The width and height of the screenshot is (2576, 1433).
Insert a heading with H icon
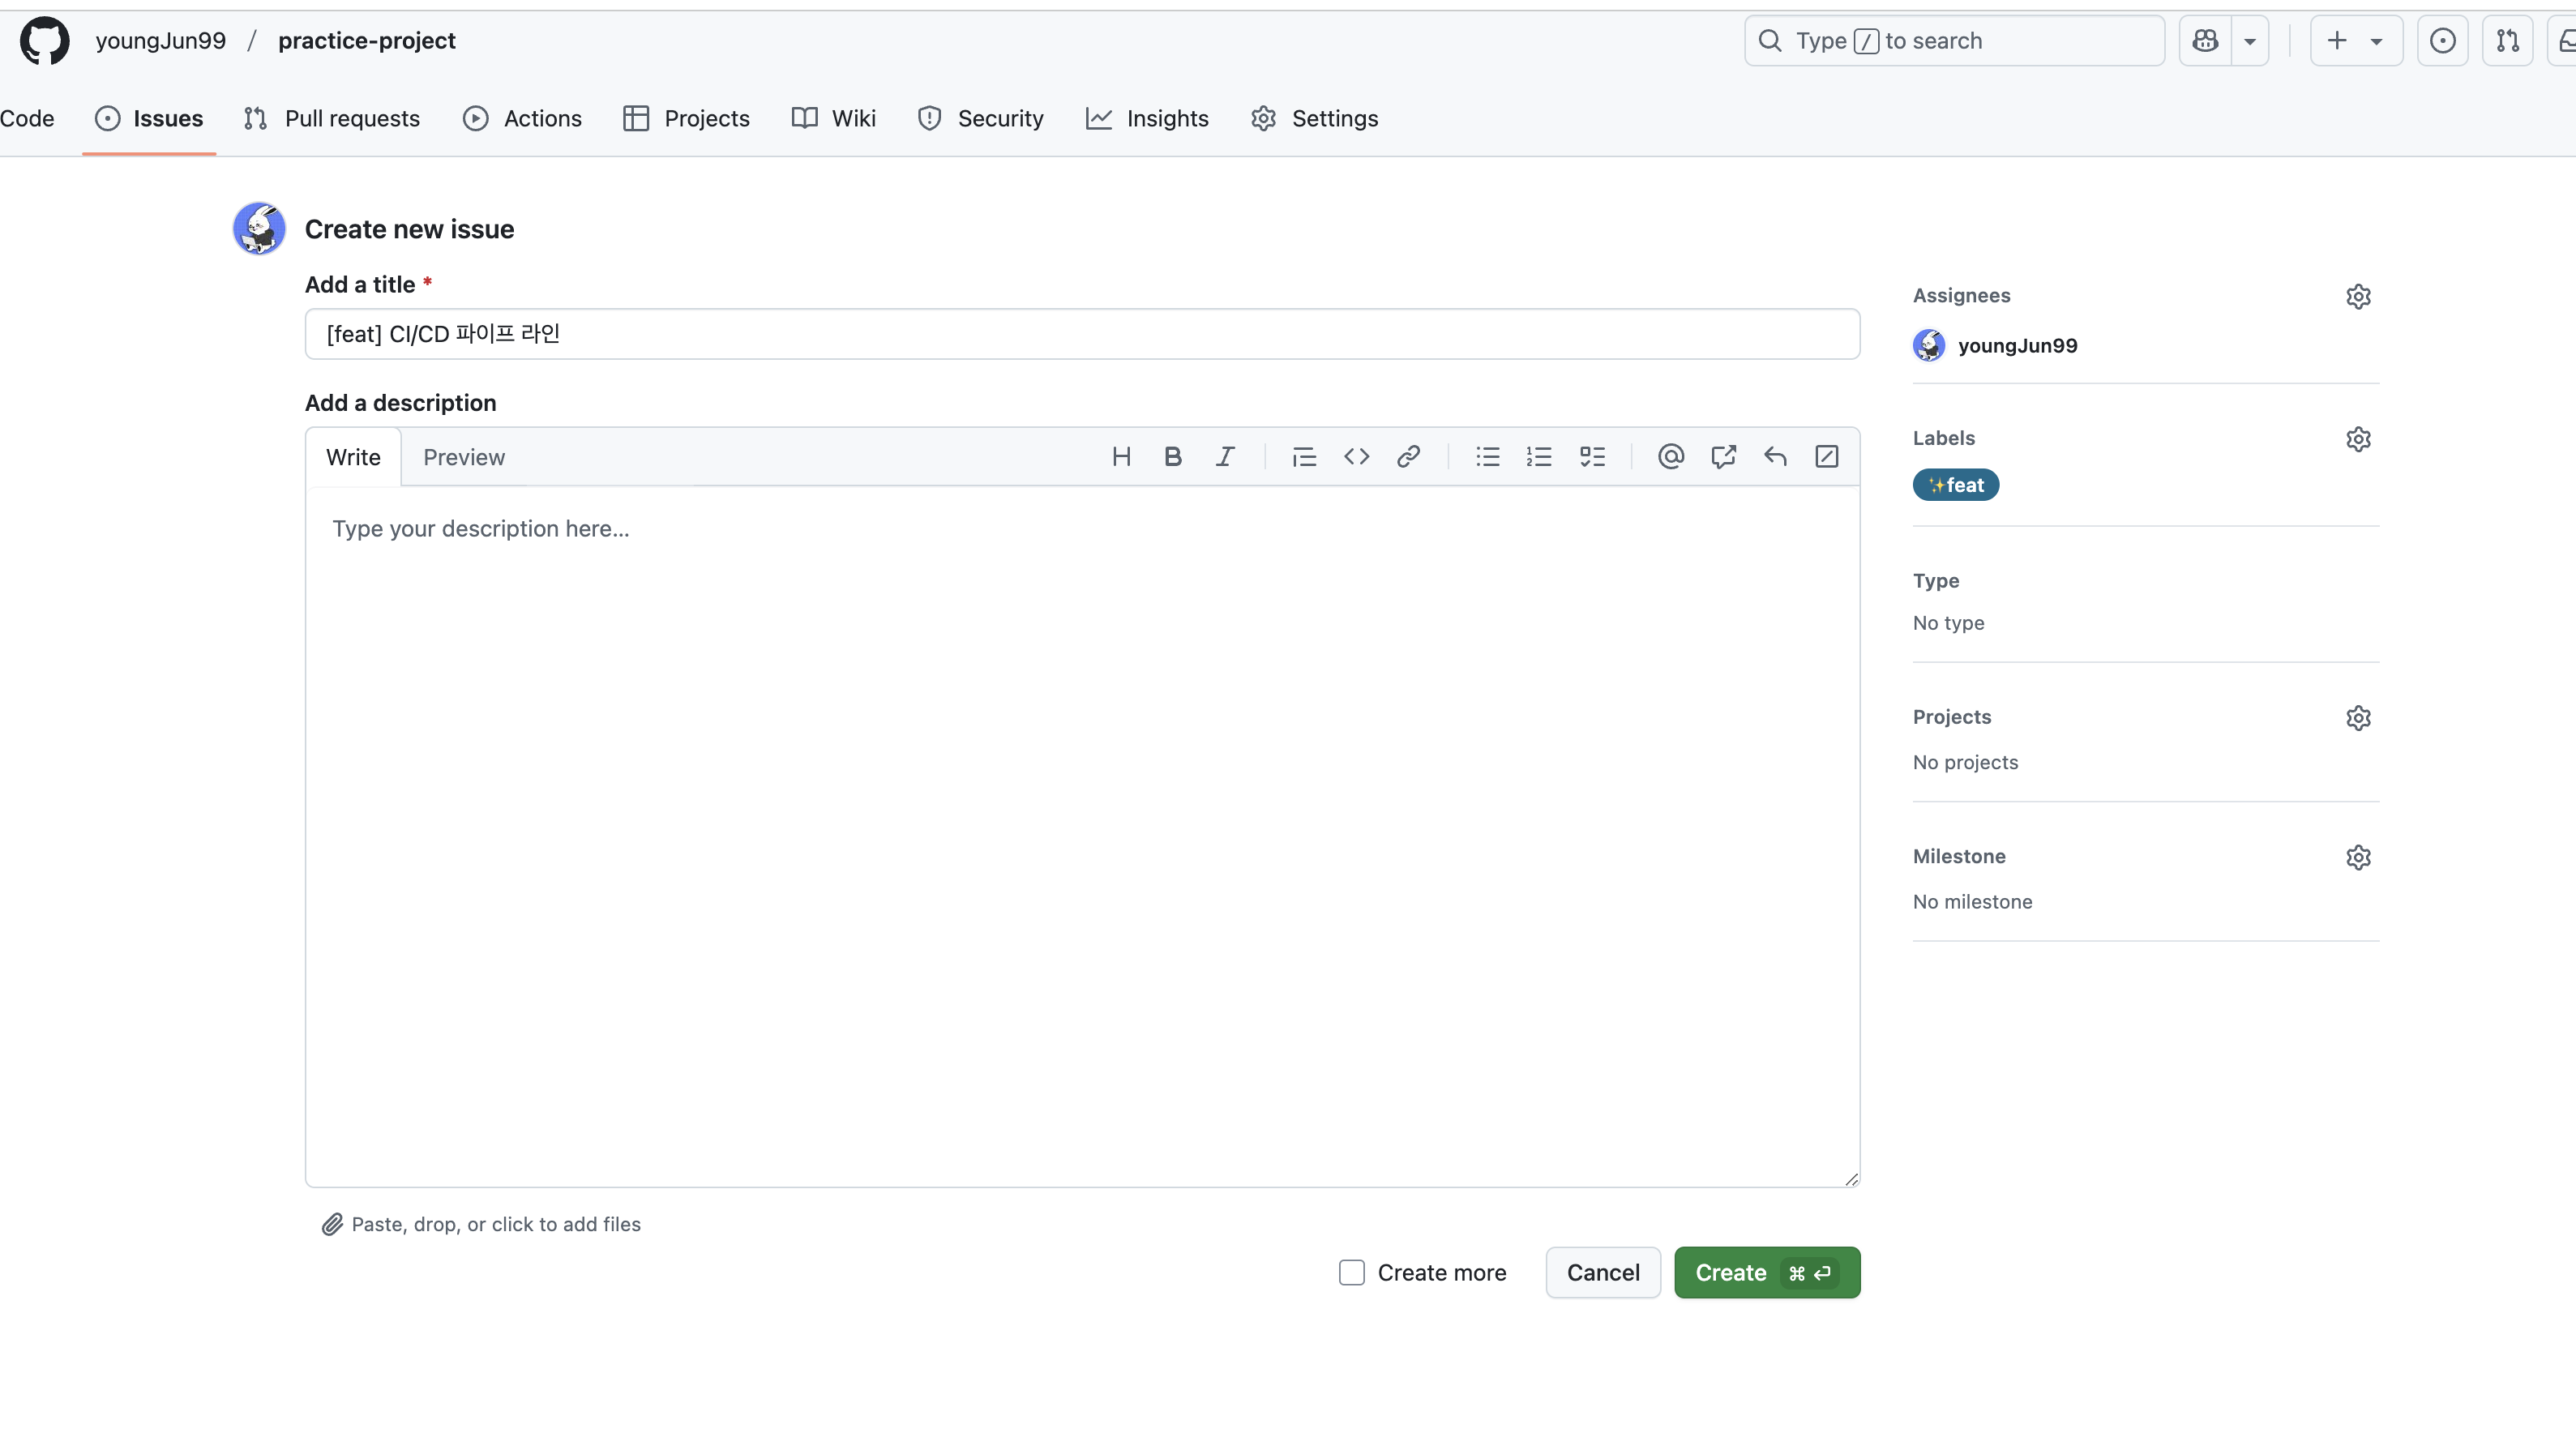[x=1121, y=457]
